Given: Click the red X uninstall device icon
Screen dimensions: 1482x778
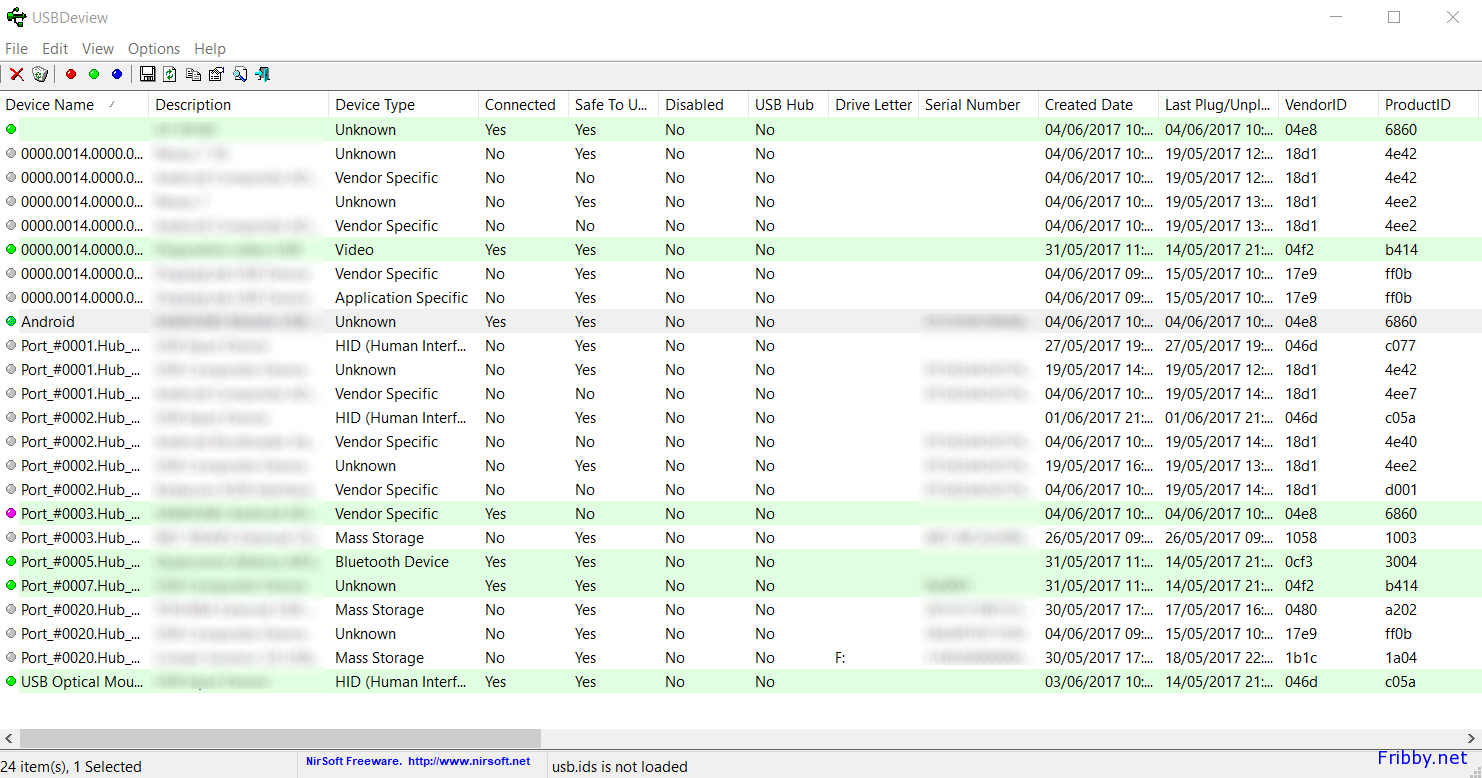Looking at the screenshot, I should (x=17, y=74).
